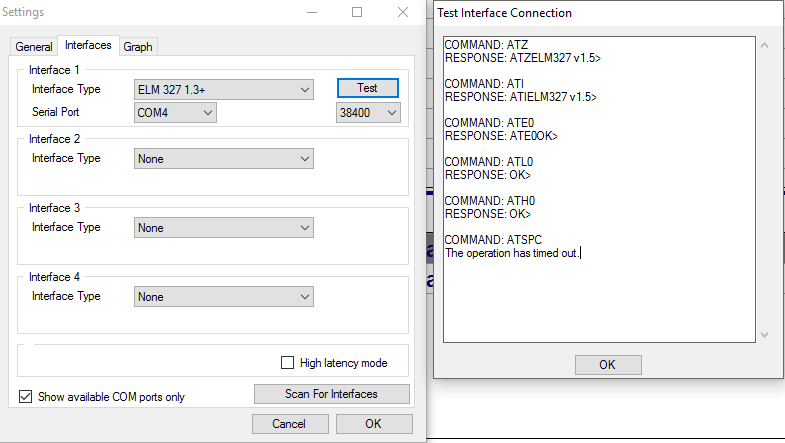Expand the COM4 serial port dropdown
785x443 pixels.
[x=175, y=113]
